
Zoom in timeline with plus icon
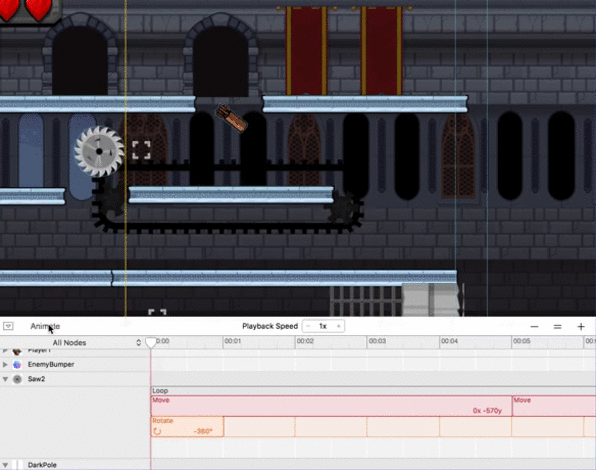click(581, 326)
